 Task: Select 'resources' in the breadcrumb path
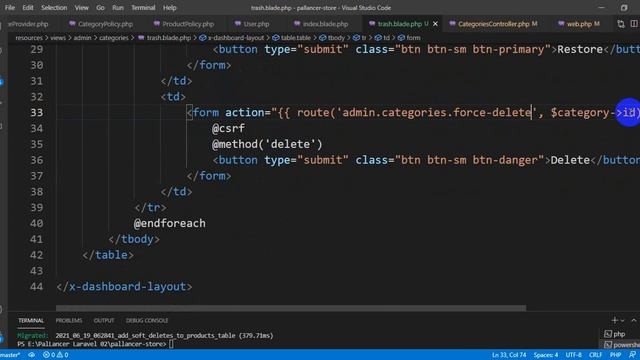(29, 38)
